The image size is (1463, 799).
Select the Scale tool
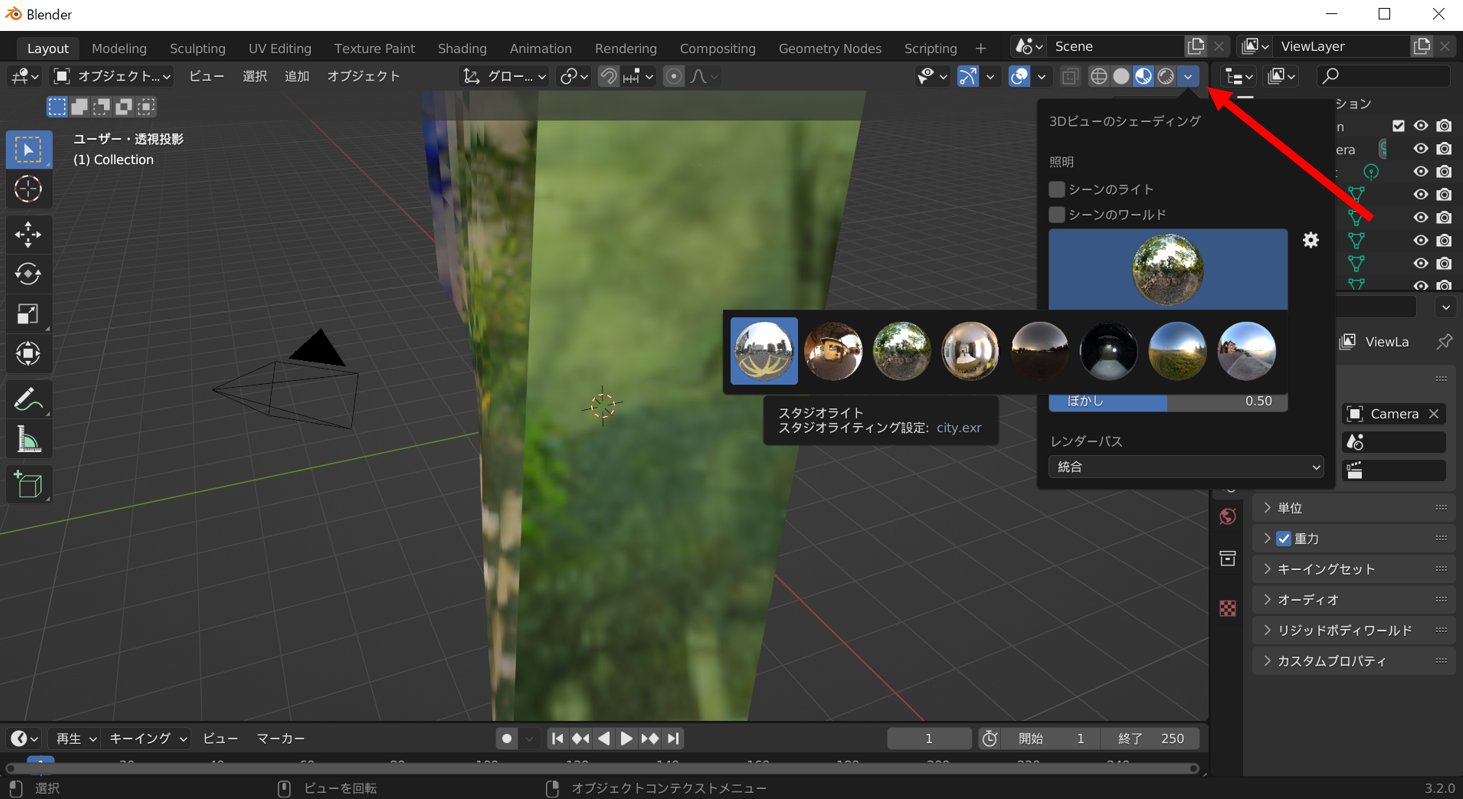coord(28,314)
